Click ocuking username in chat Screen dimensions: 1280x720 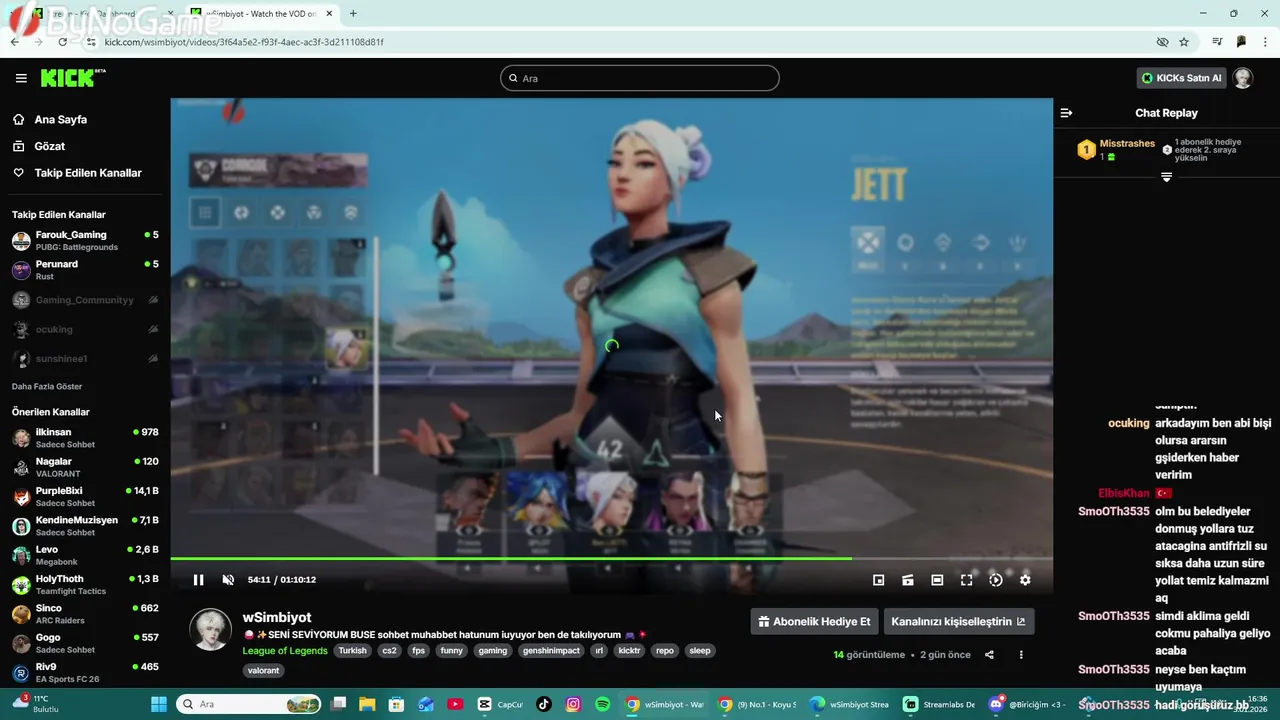tap(1129, 423)
